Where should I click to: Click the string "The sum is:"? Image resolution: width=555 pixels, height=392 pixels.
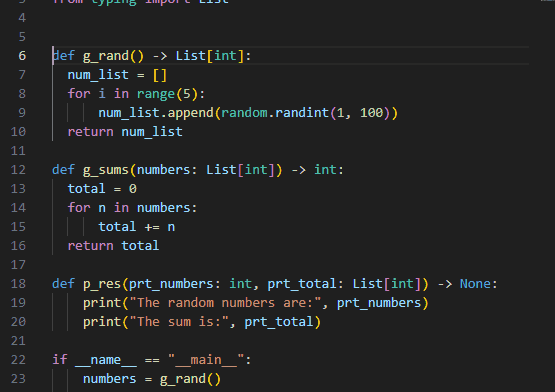point(179,322)
